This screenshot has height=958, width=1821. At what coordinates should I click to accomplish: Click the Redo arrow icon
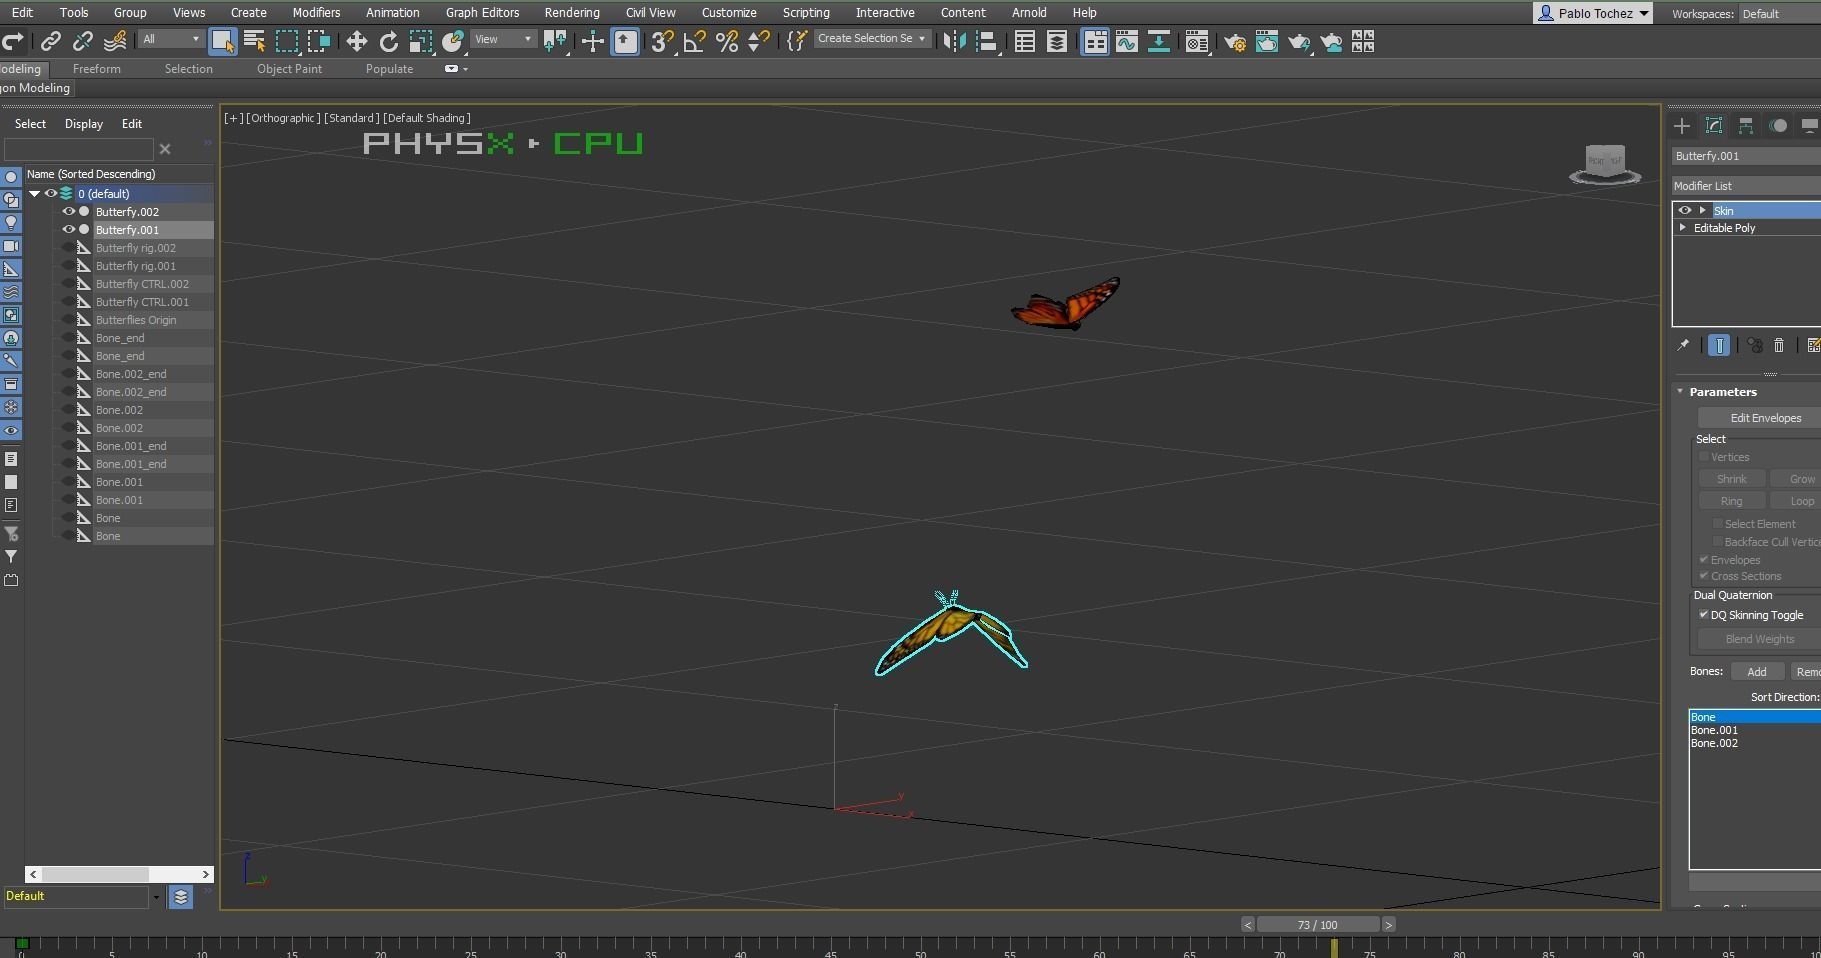[x=13, y=41]
